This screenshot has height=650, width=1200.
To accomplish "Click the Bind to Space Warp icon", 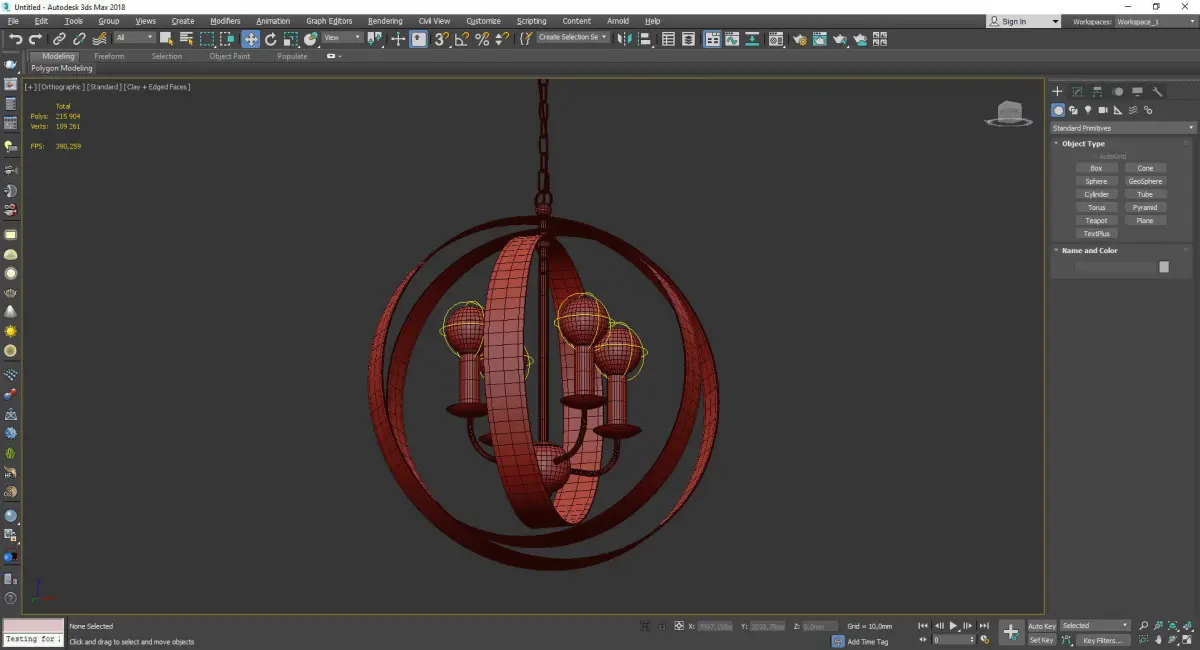I will tap(99, 39).
